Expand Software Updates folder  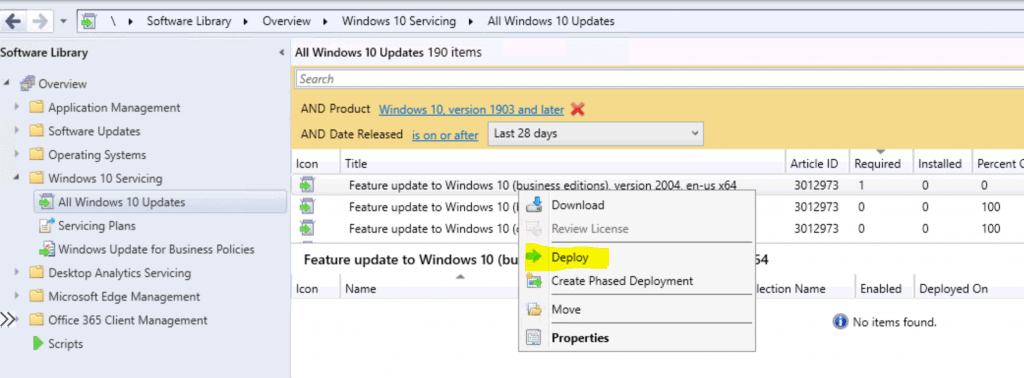point(17,131)
